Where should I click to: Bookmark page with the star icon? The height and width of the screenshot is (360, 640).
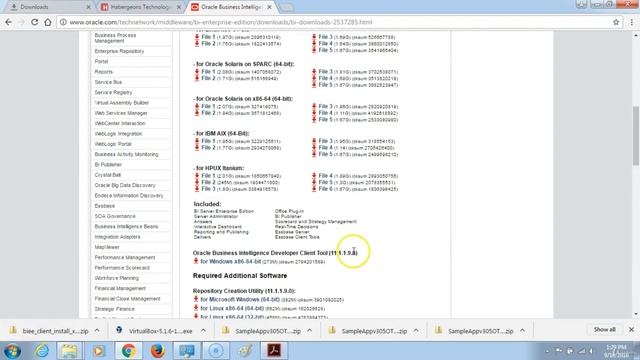tap(616, 22)
